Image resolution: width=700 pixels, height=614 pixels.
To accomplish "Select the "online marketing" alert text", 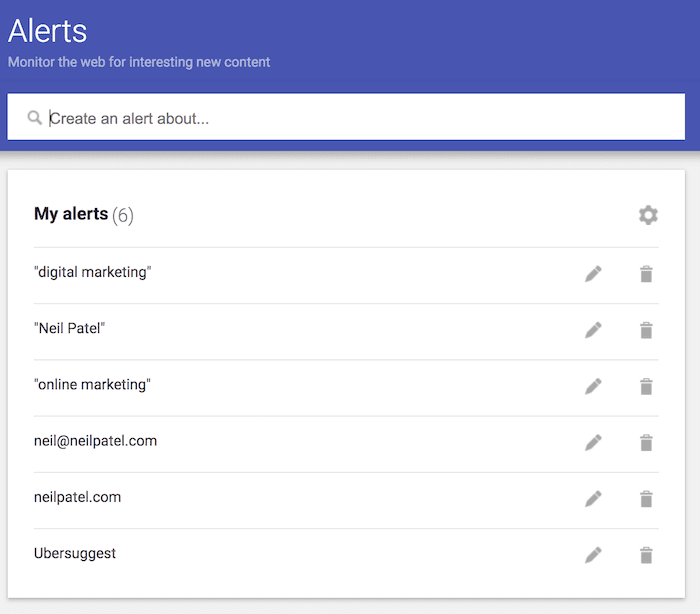I will point(92,385).
